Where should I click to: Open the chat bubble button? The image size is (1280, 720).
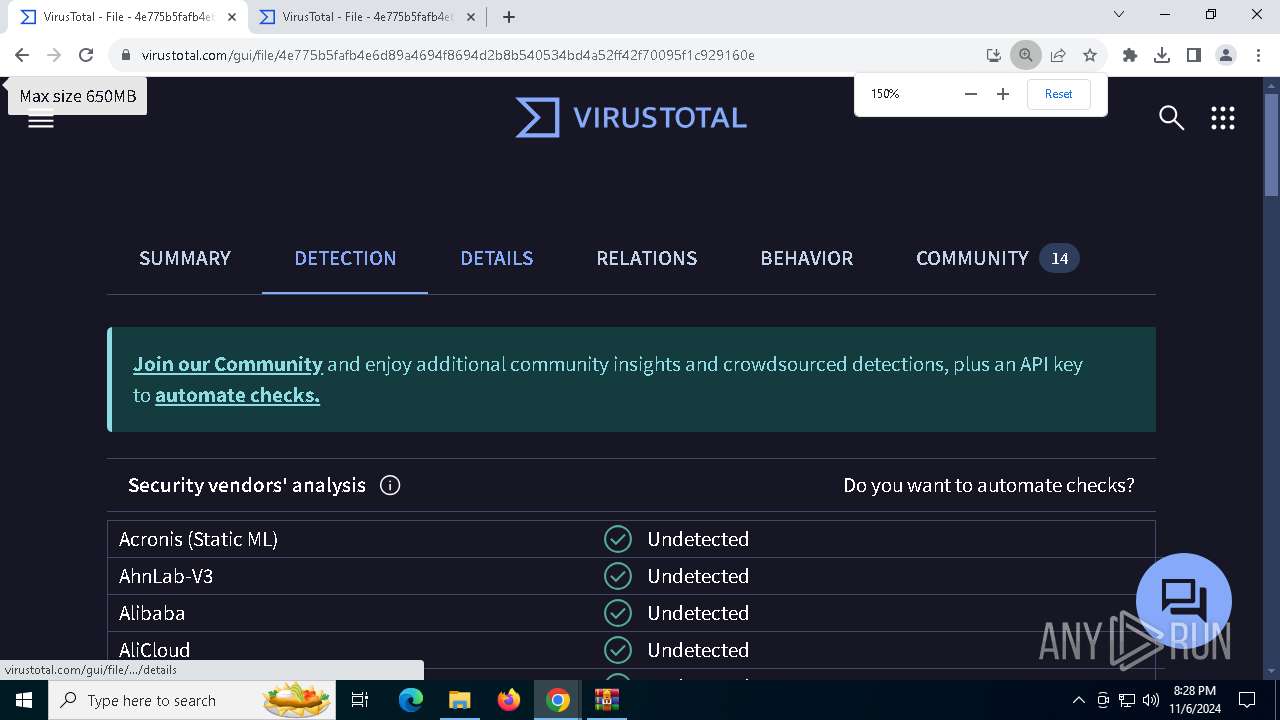tap(1184, 600)
